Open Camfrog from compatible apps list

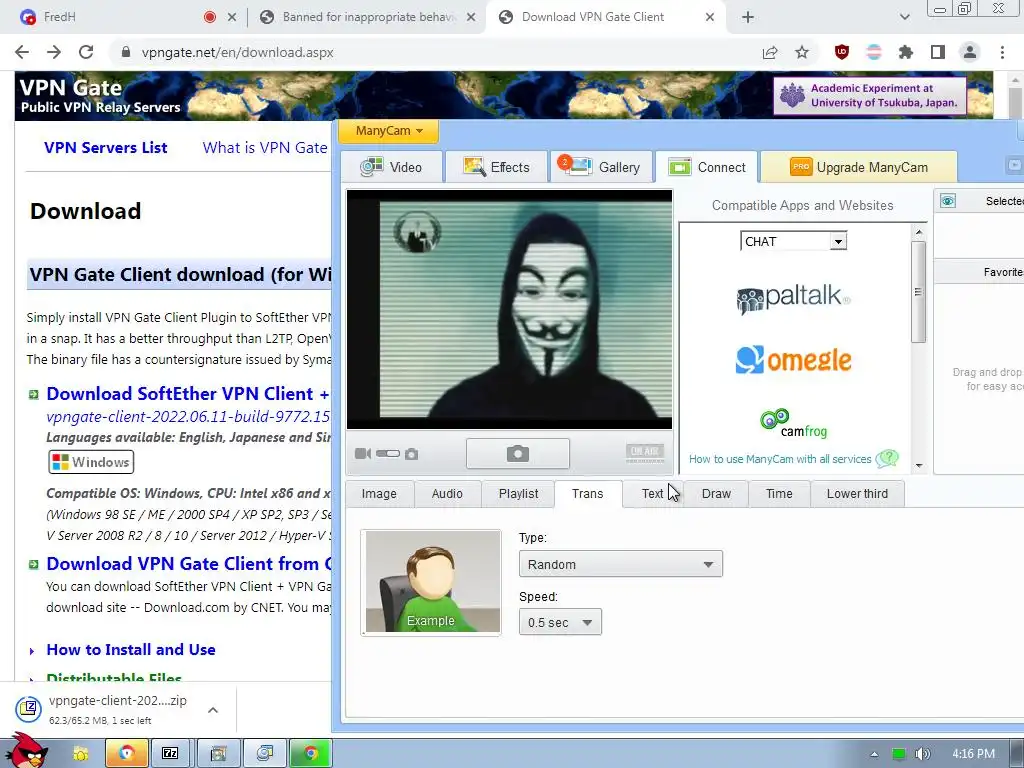793,424
